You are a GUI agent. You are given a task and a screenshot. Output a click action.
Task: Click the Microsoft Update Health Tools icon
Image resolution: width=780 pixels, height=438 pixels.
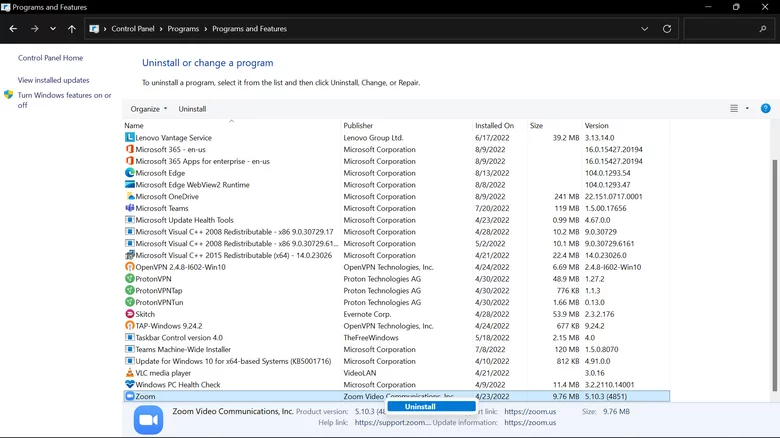pos(129,220)
